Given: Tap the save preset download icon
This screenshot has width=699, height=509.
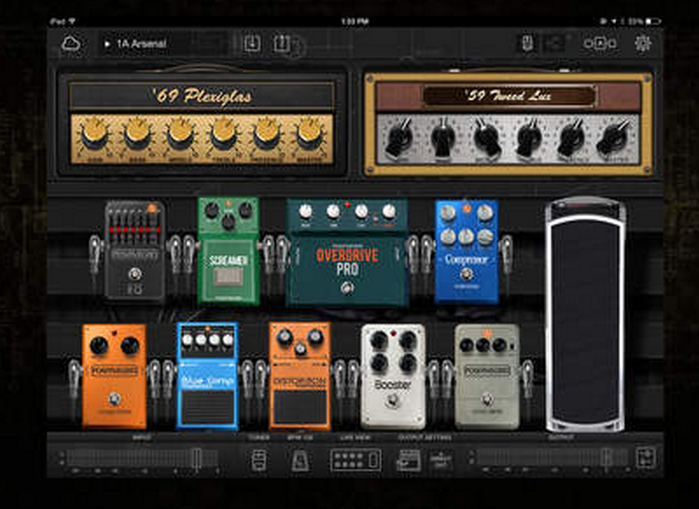Looking at the screenshot, I should pos(252,44).
